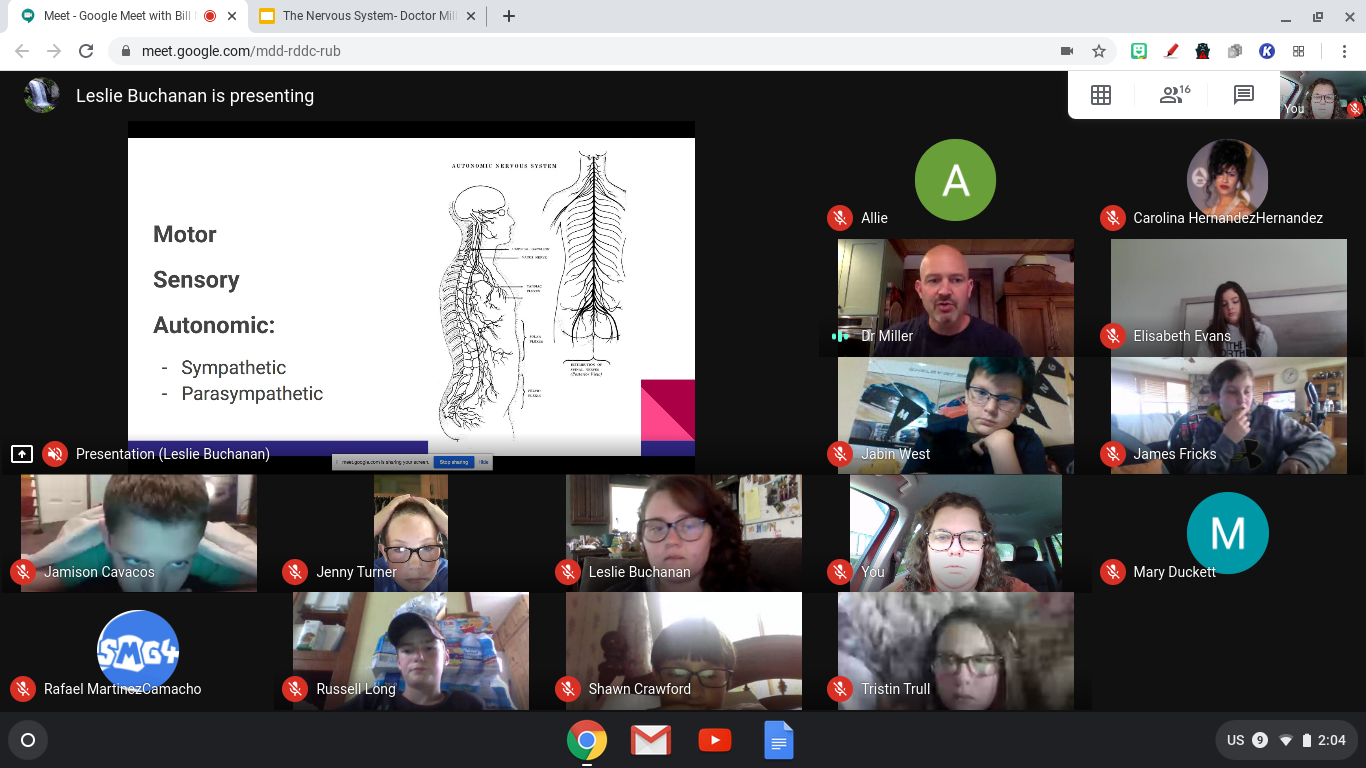Show the participants list with 16 people
This screenshot has width=1366, height=768.
[1173, 95]
